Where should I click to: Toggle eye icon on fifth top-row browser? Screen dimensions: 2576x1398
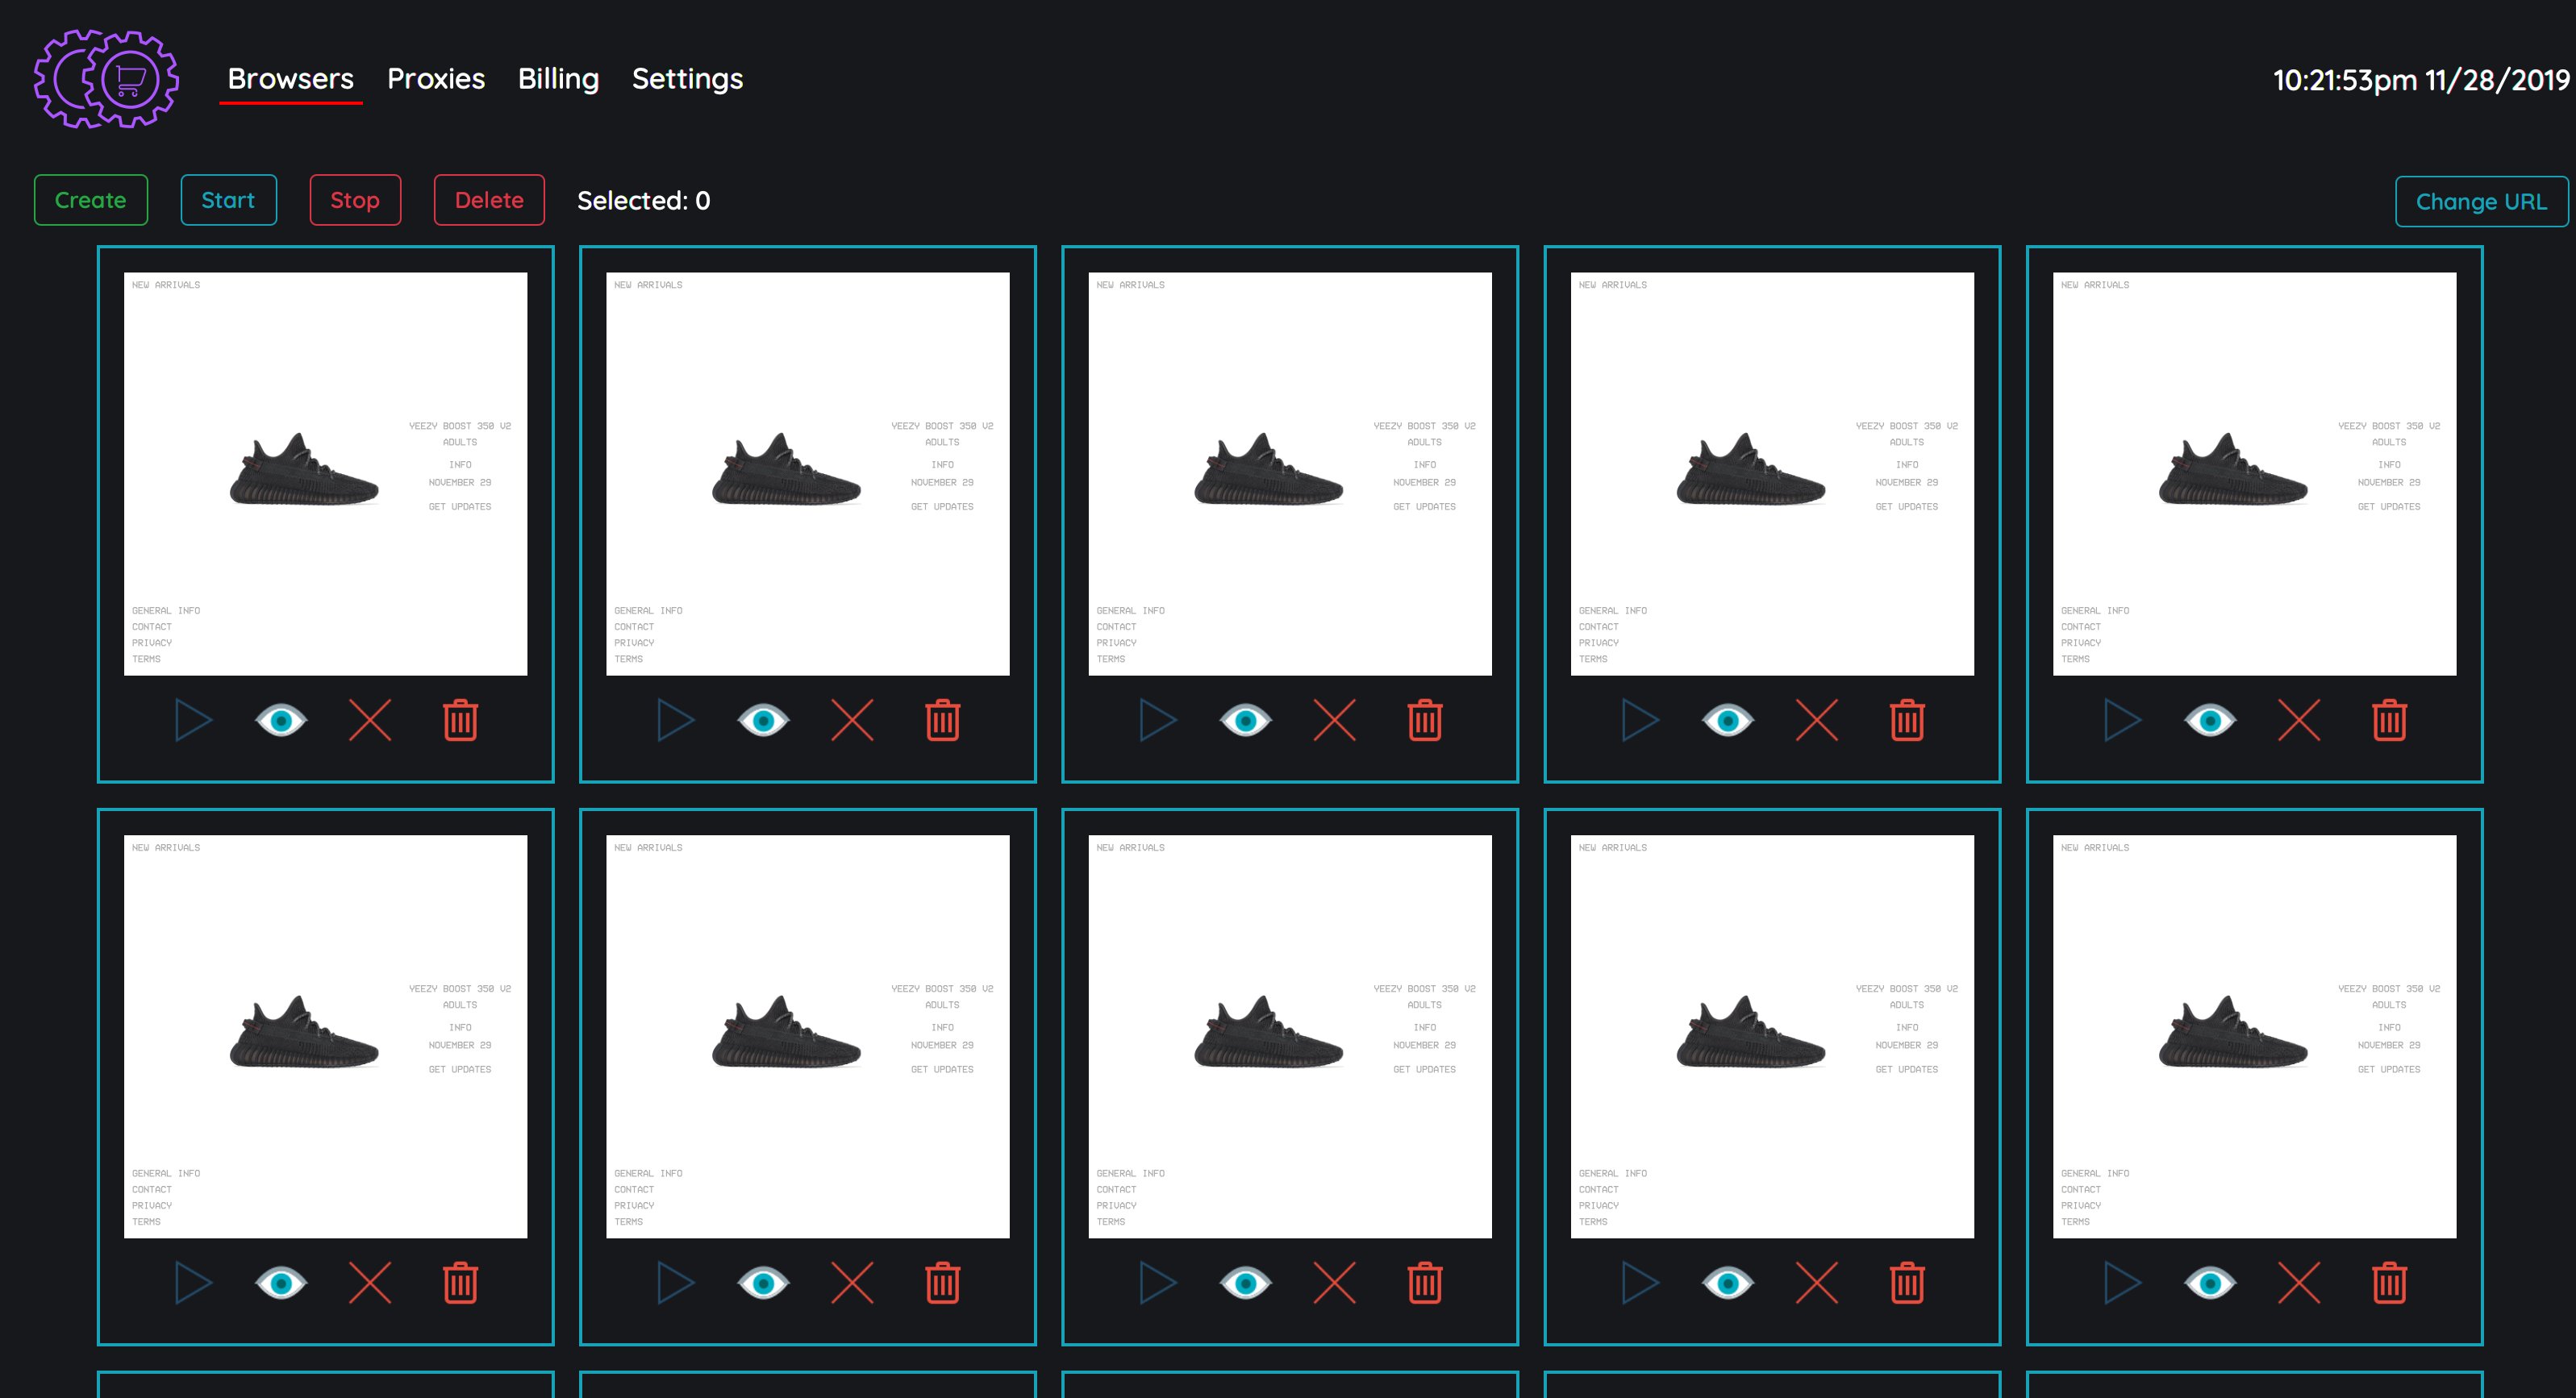tap(2210, 720)
